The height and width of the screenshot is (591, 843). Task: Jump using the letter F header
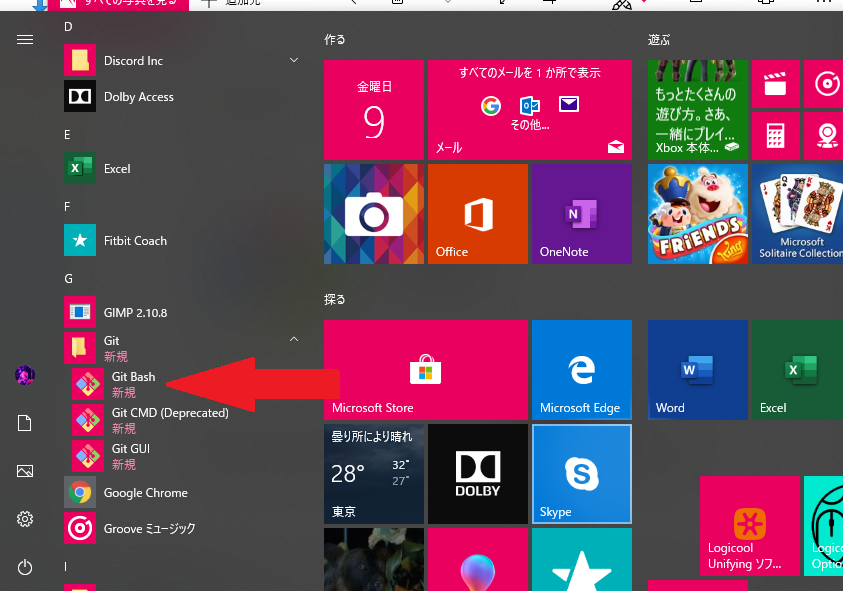[67, 207]
